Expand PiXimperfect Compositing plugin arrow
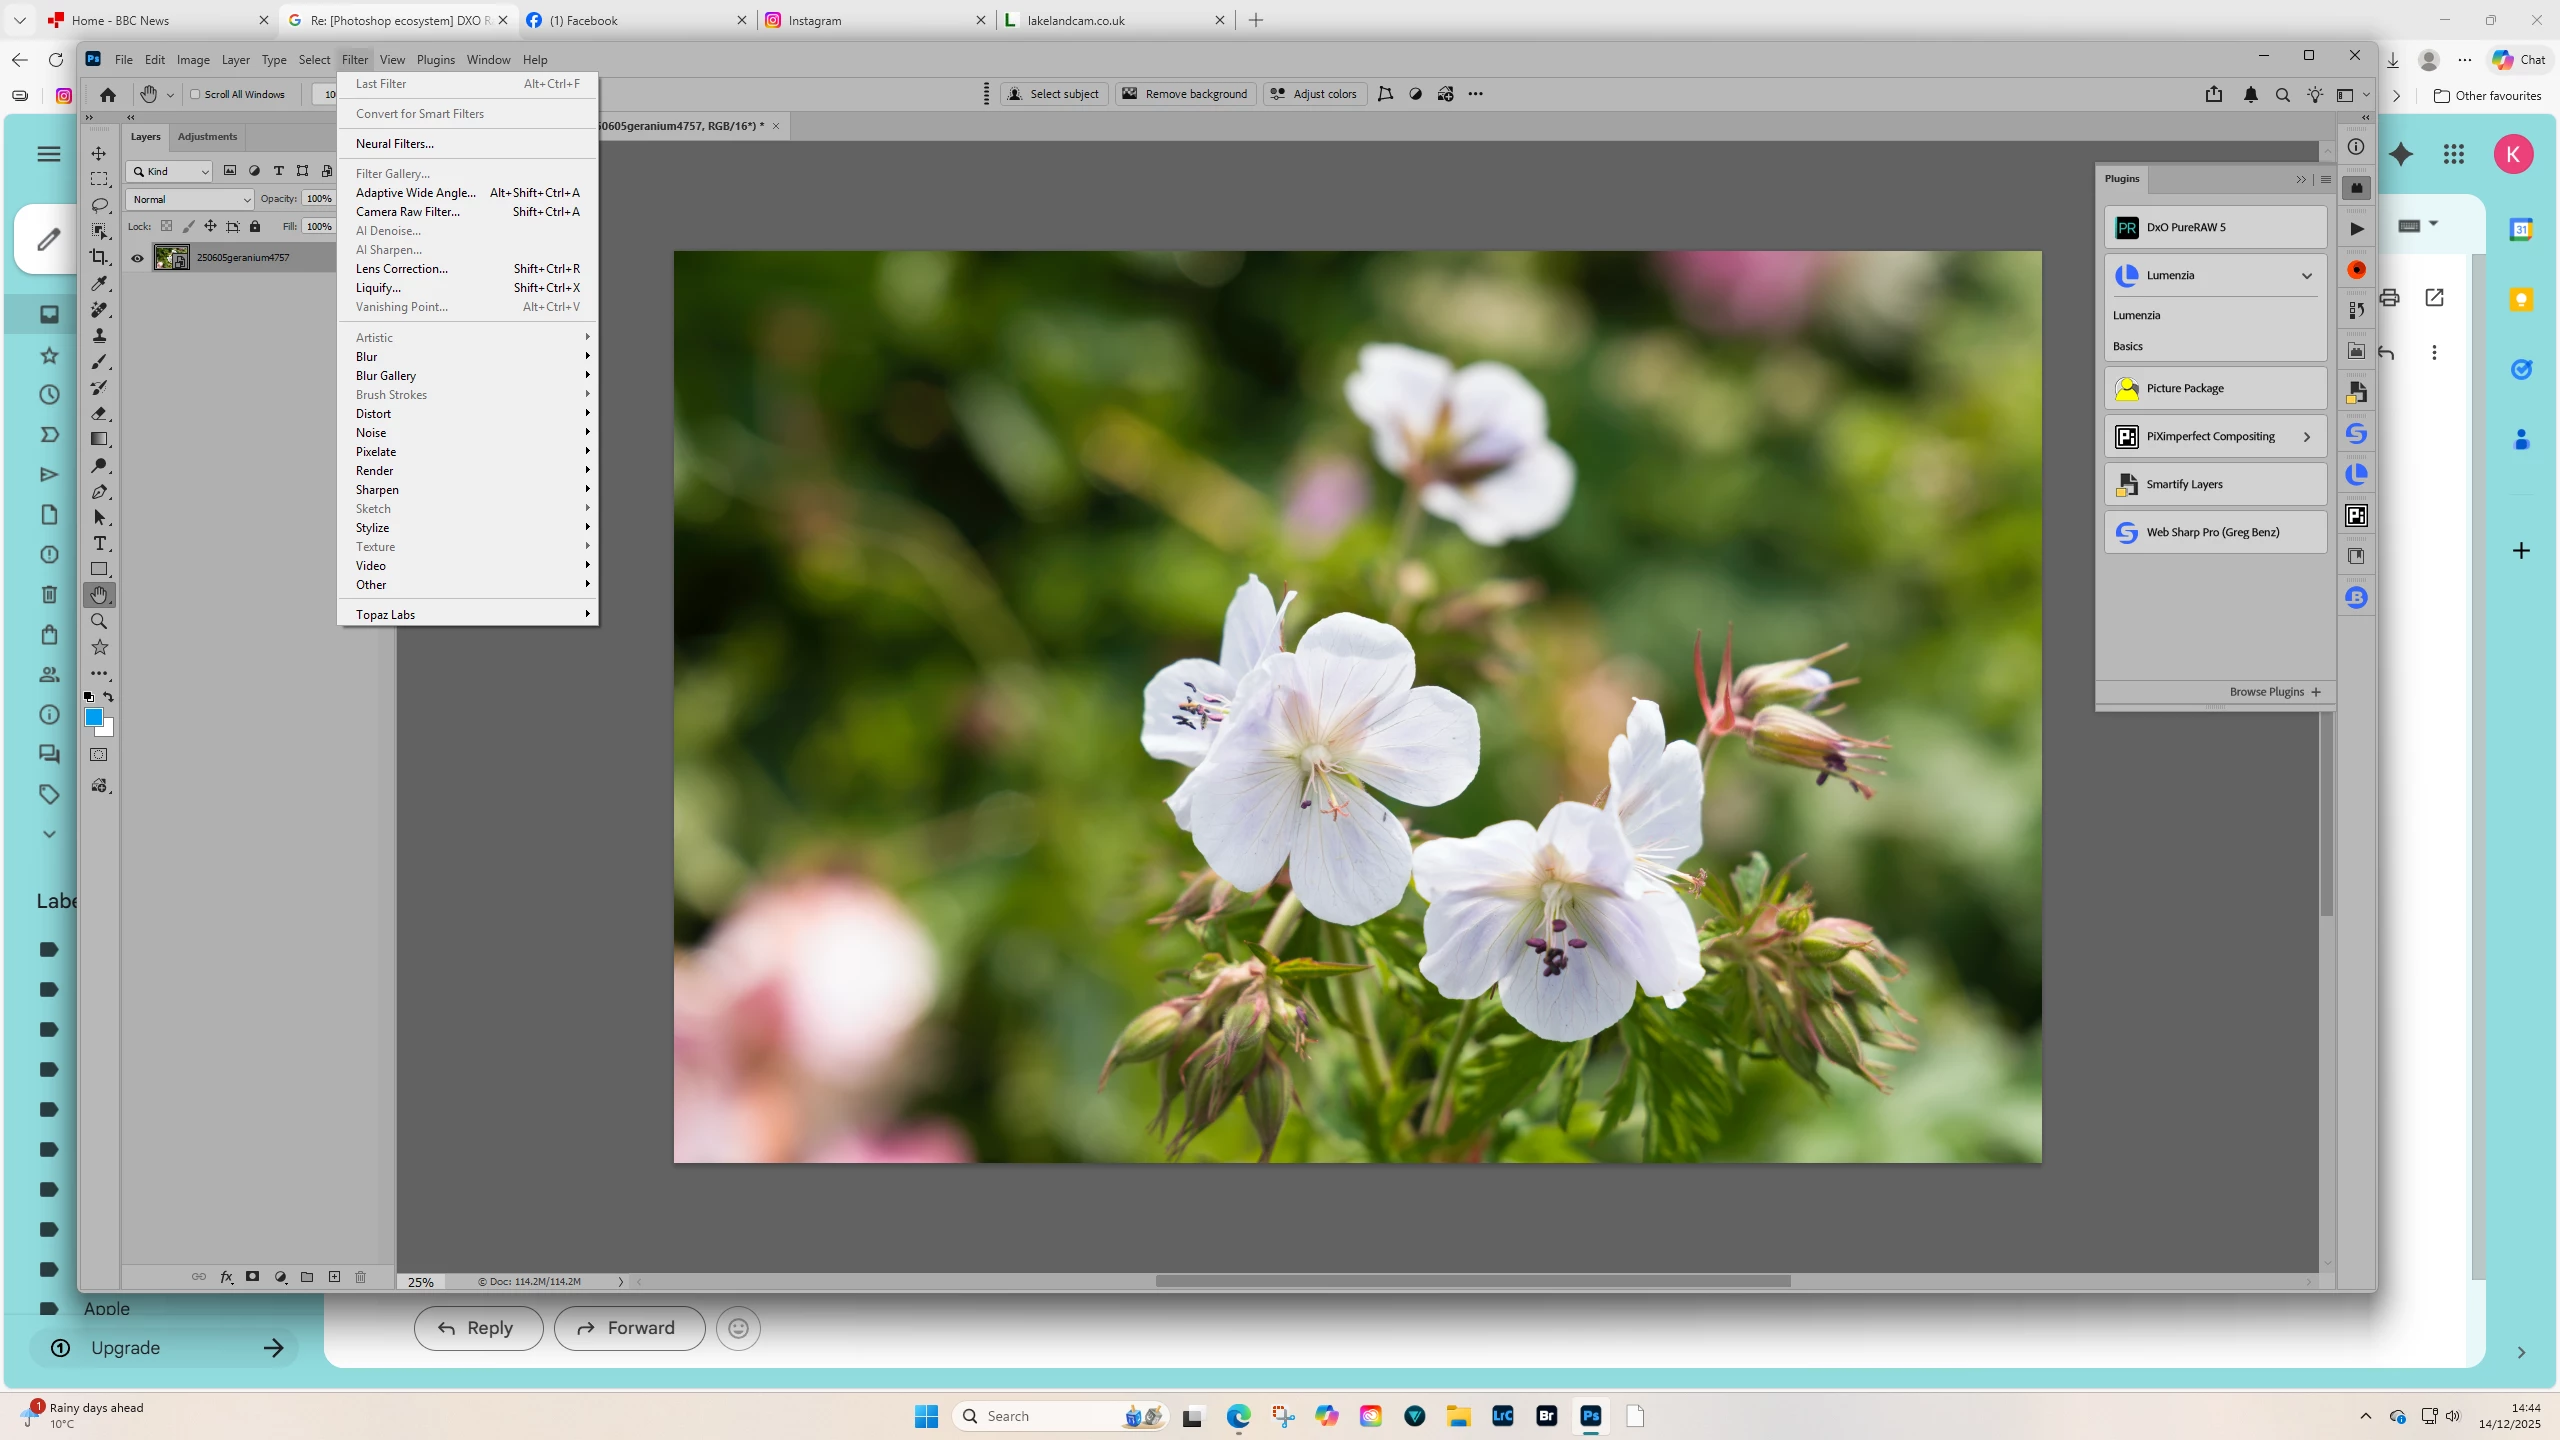This screenshot has width=2560, height=1440. pos(2307,437)
